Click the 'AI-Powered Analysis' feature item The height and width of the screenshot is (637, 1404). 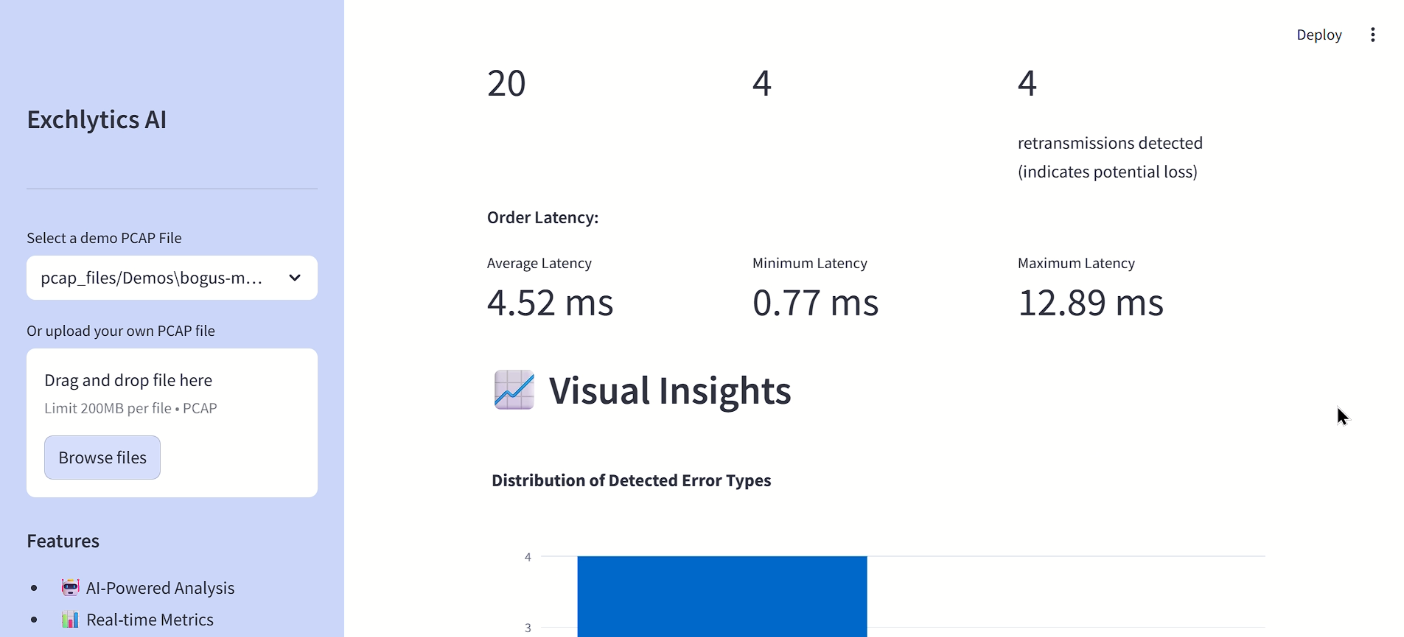pyautogui.click(x=160, y=588)
